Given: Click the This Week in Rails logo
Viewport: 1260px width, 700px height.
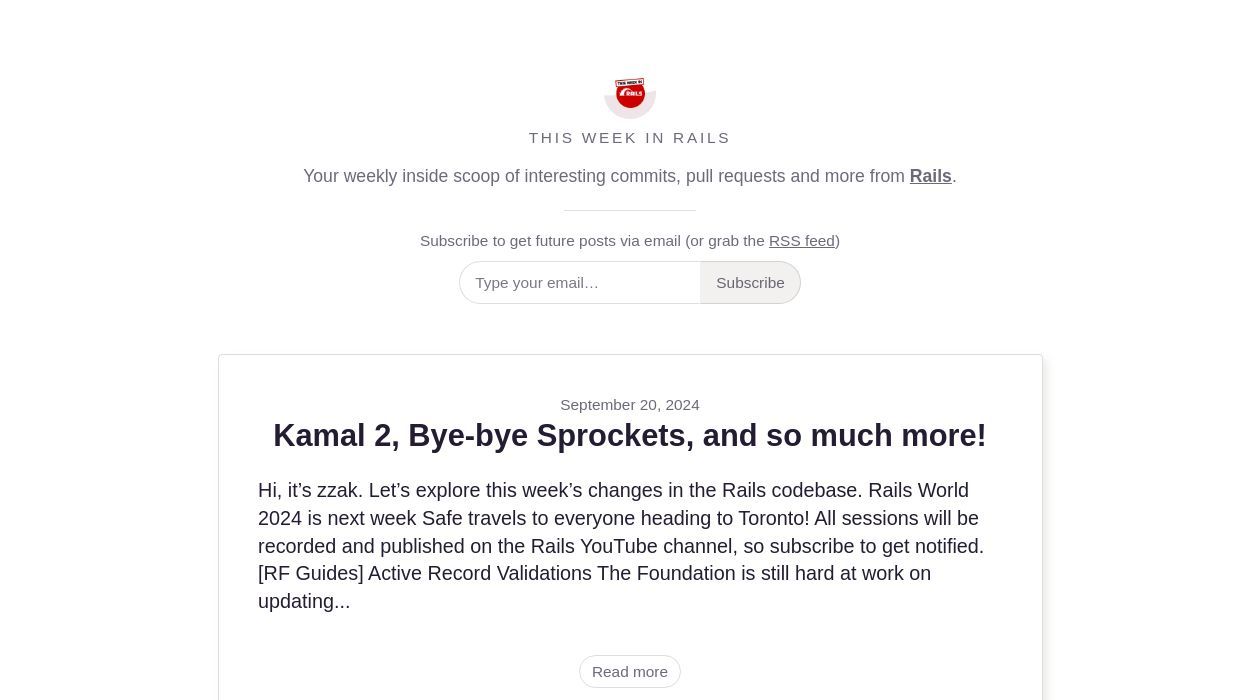Looking at the screenshot, I should 630,93.
